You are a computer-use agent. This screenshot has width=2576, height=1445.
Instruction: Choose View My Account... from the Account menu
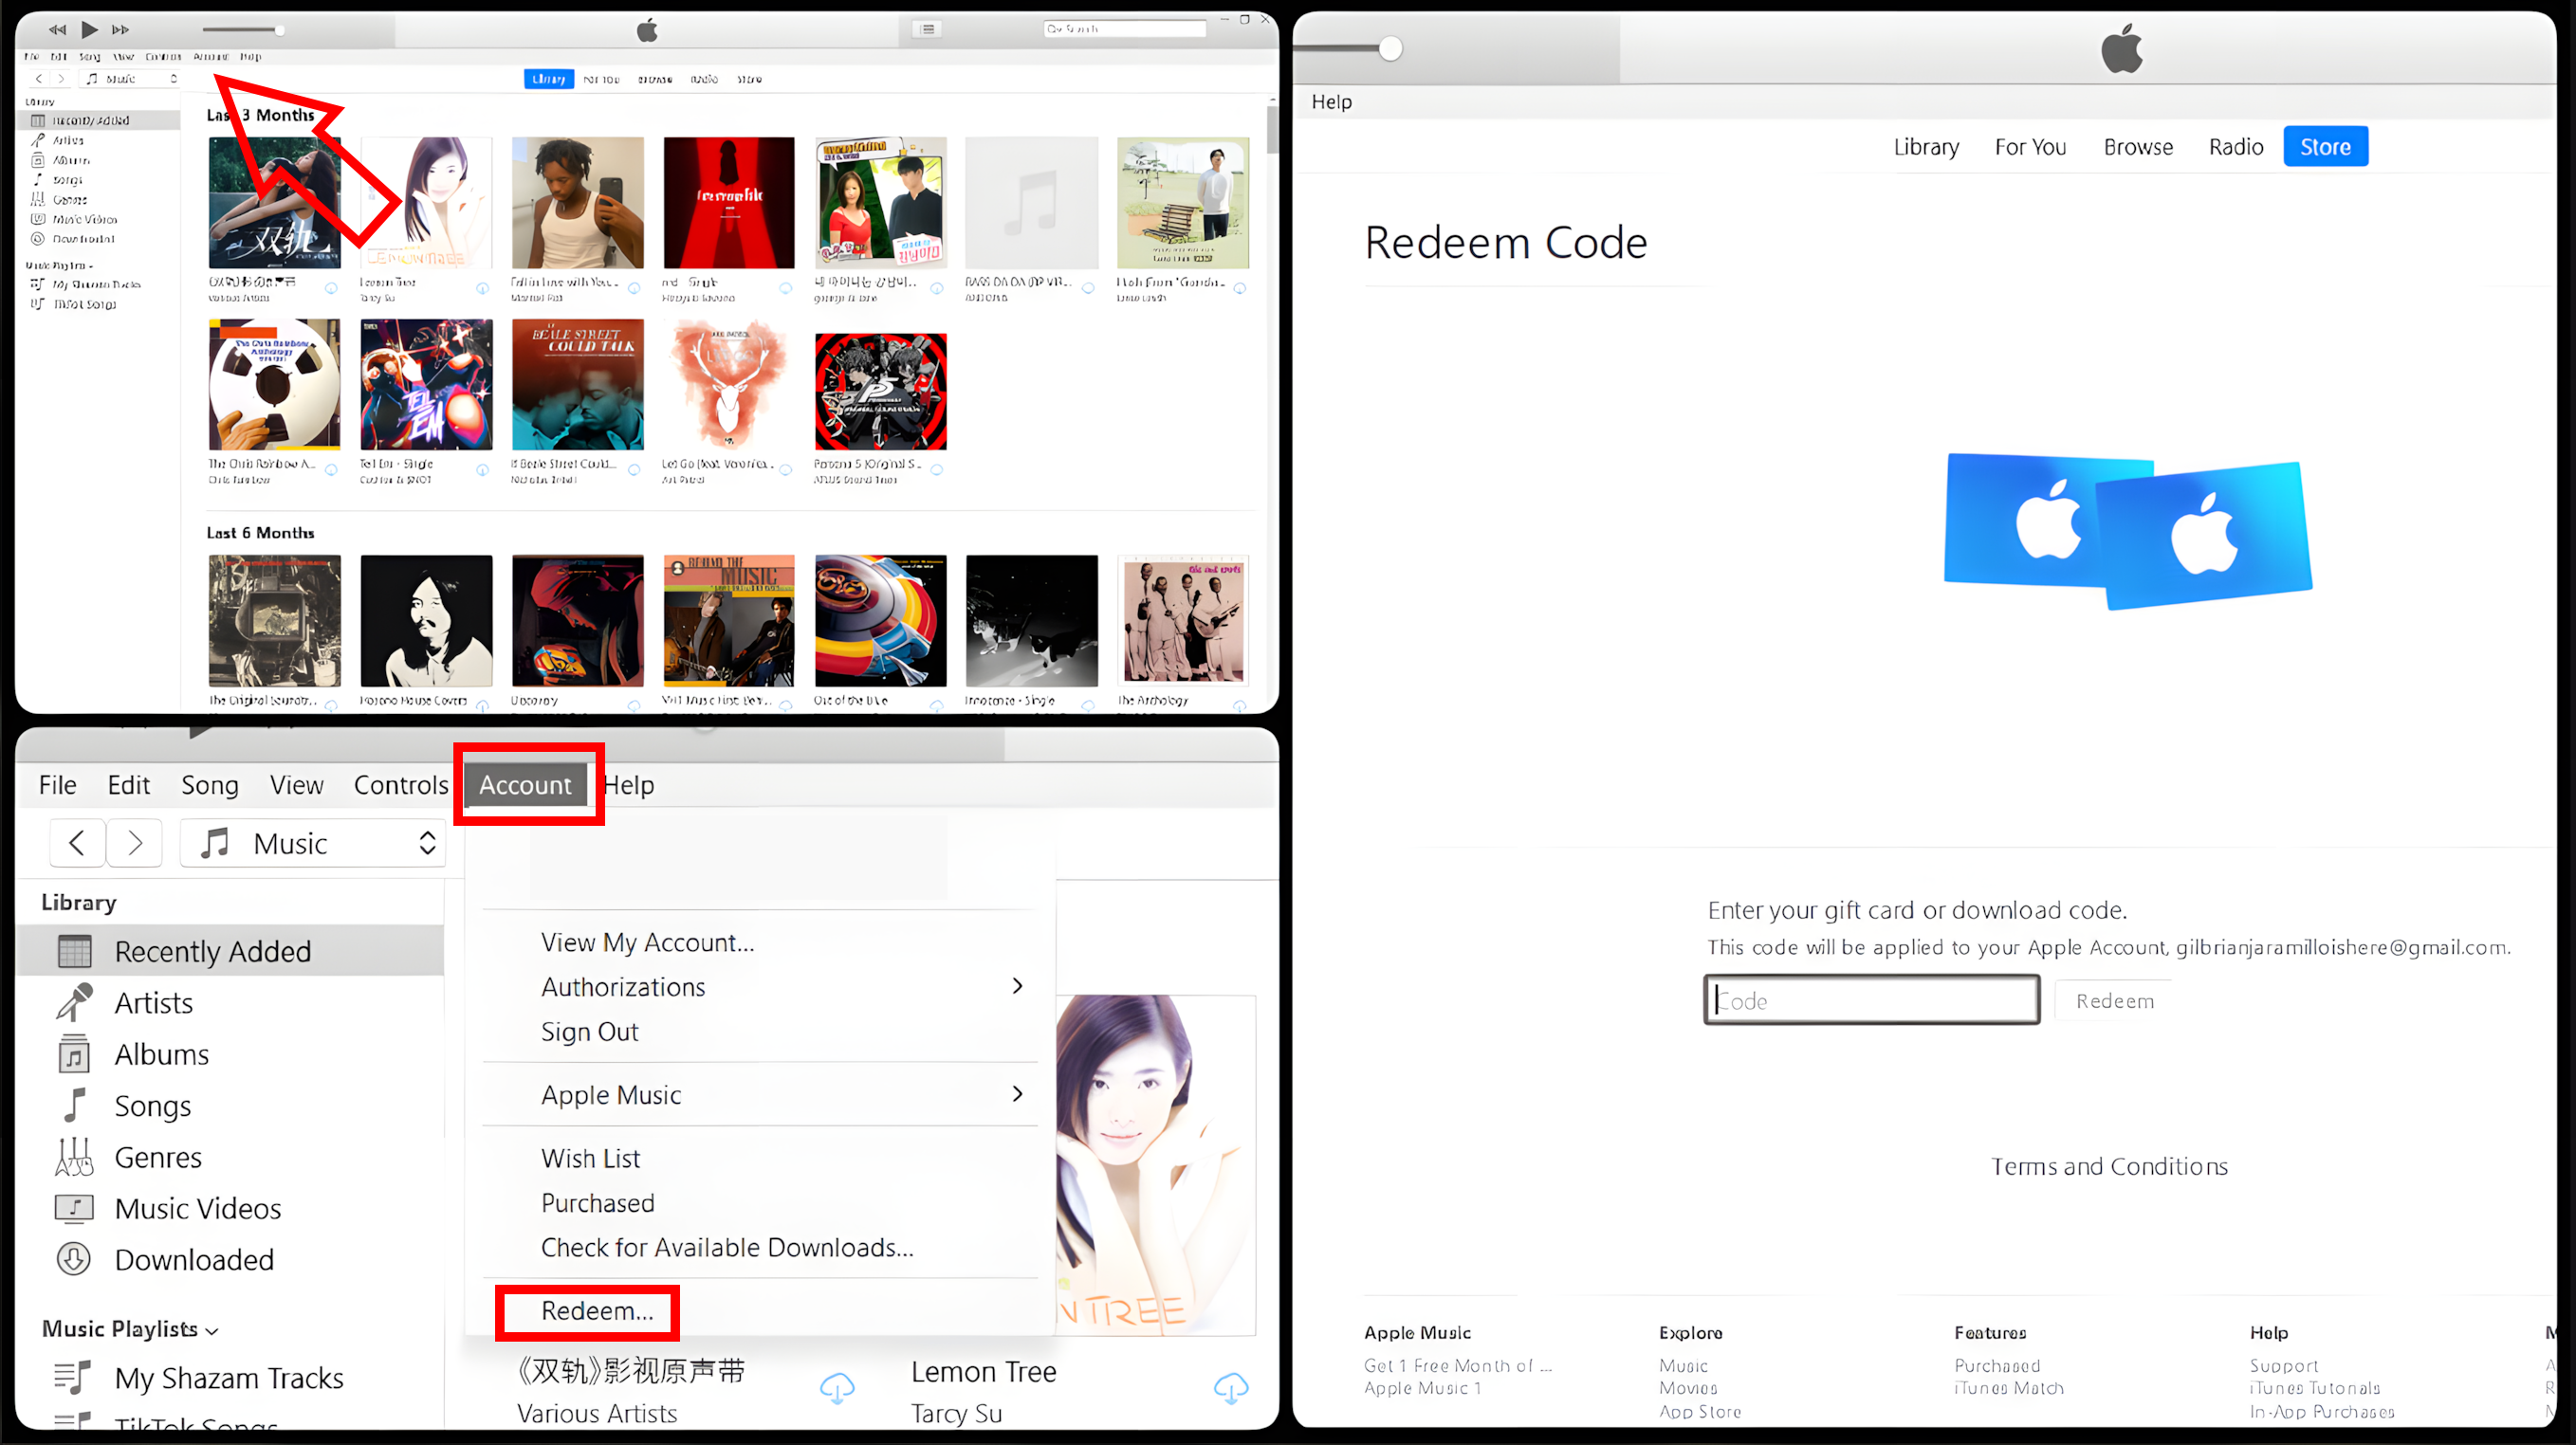point(648,942)
